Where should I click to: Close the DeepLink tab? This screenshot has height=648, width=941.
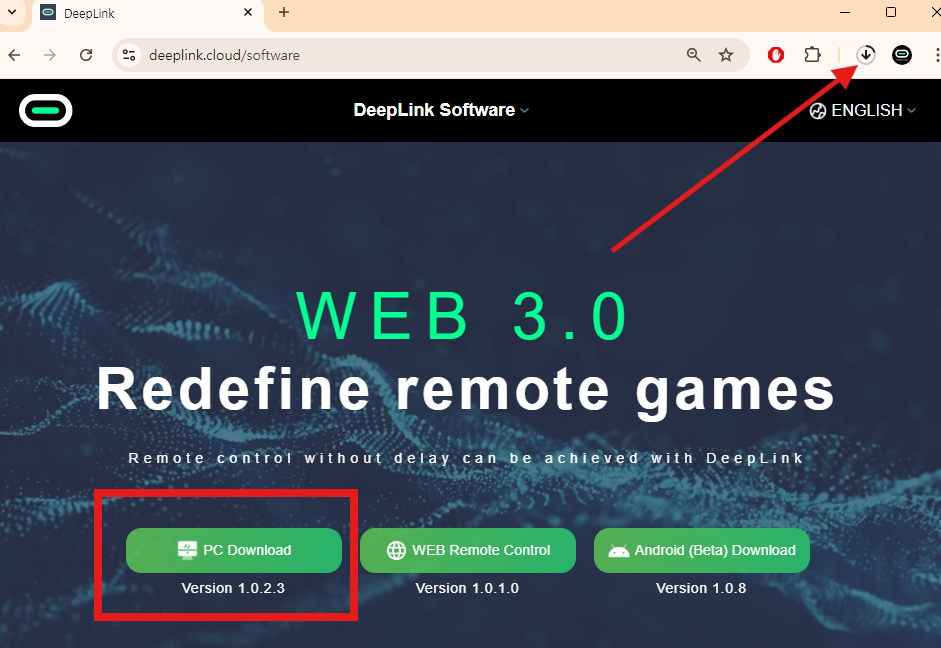pos(248,13)
